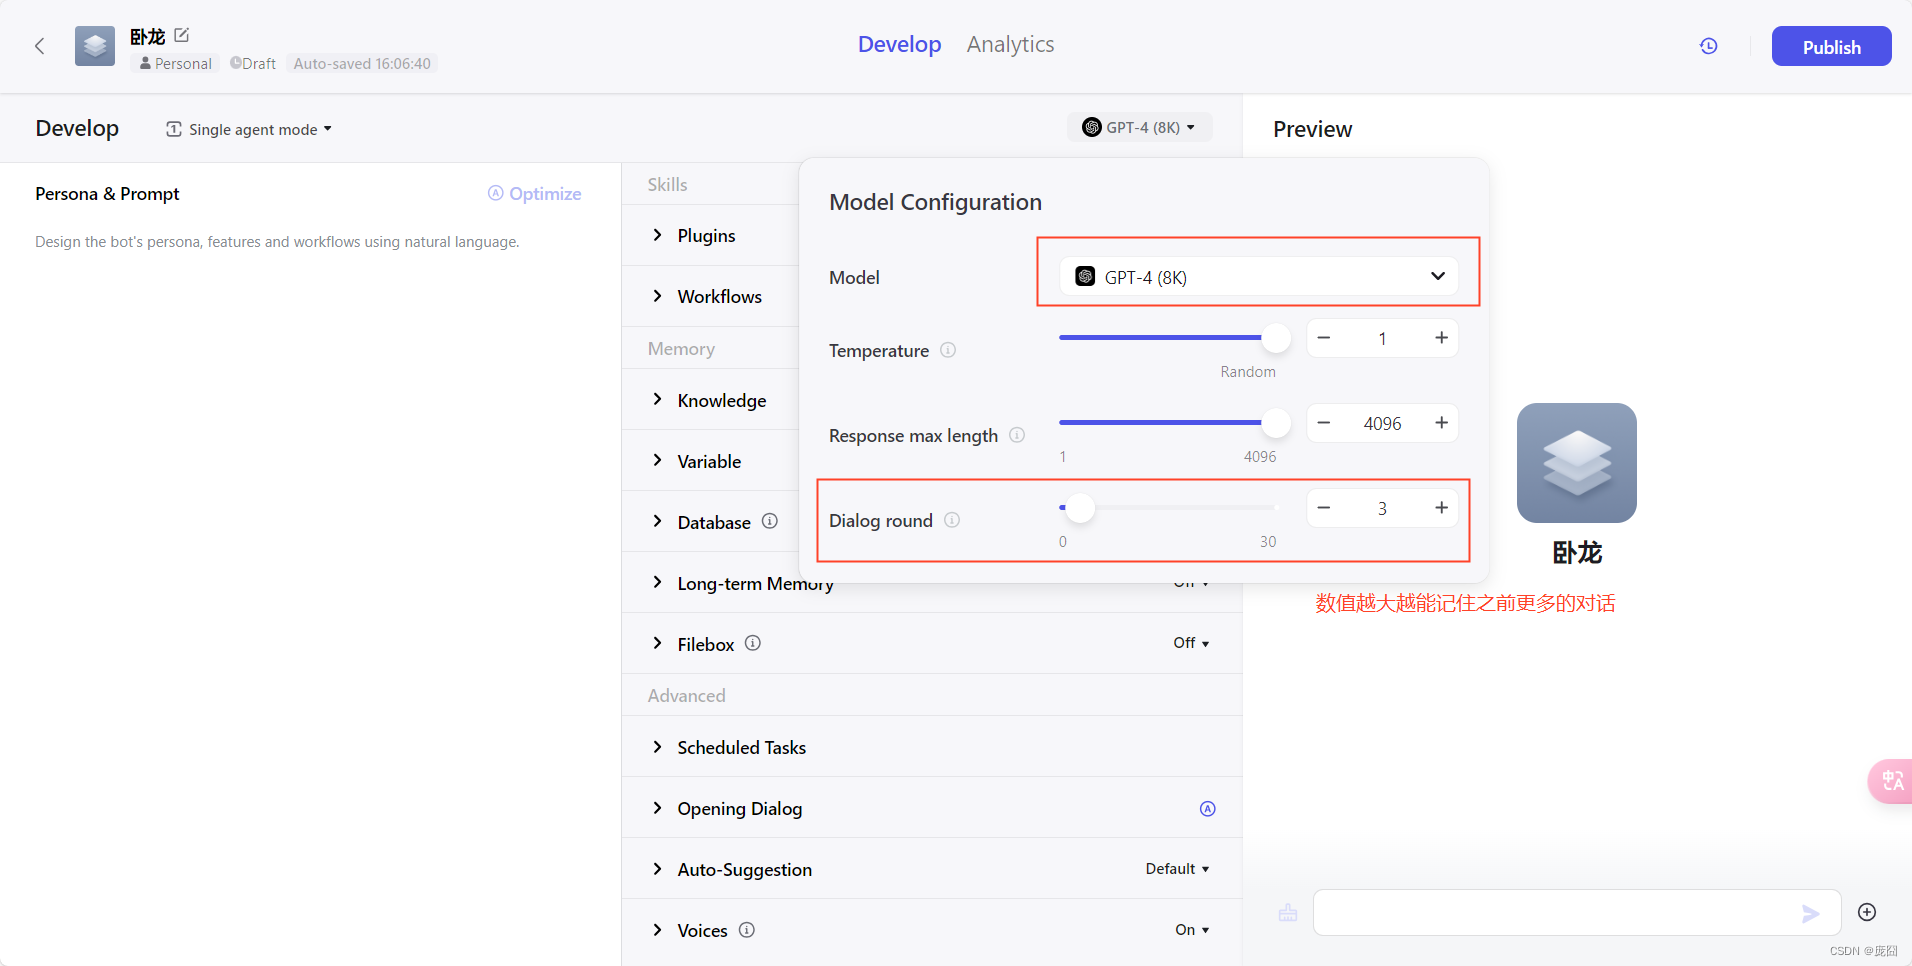Increase Response max length with plus
Screen dimensions: 1912x966
point(1442,423)
